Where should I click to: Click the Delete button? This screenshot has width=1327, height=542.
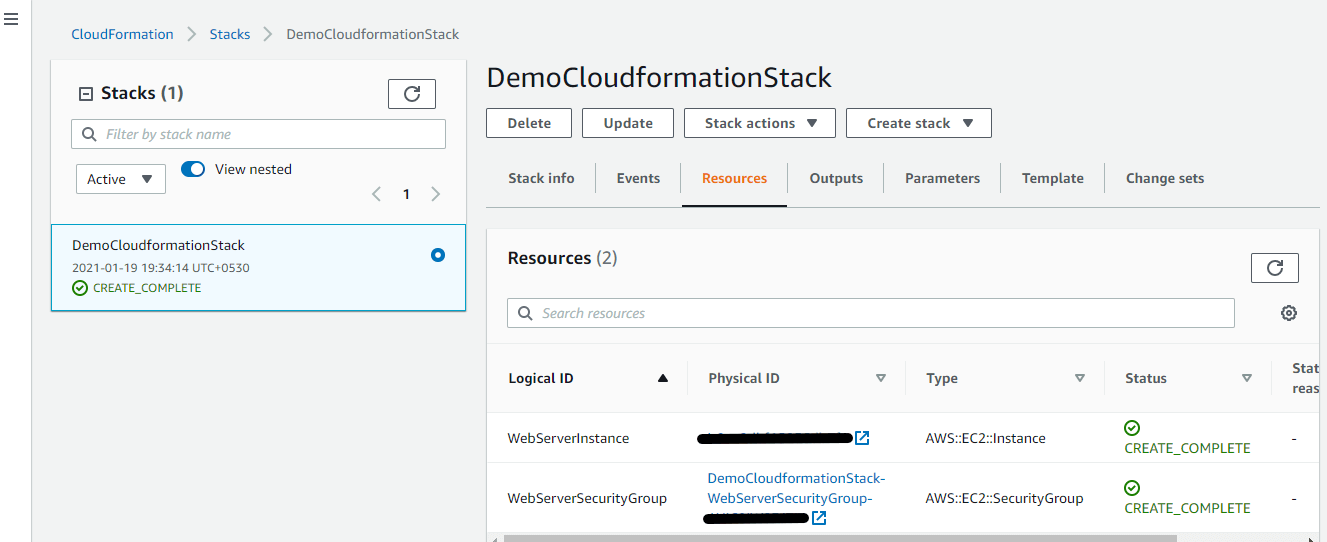(x=529, y=123)
